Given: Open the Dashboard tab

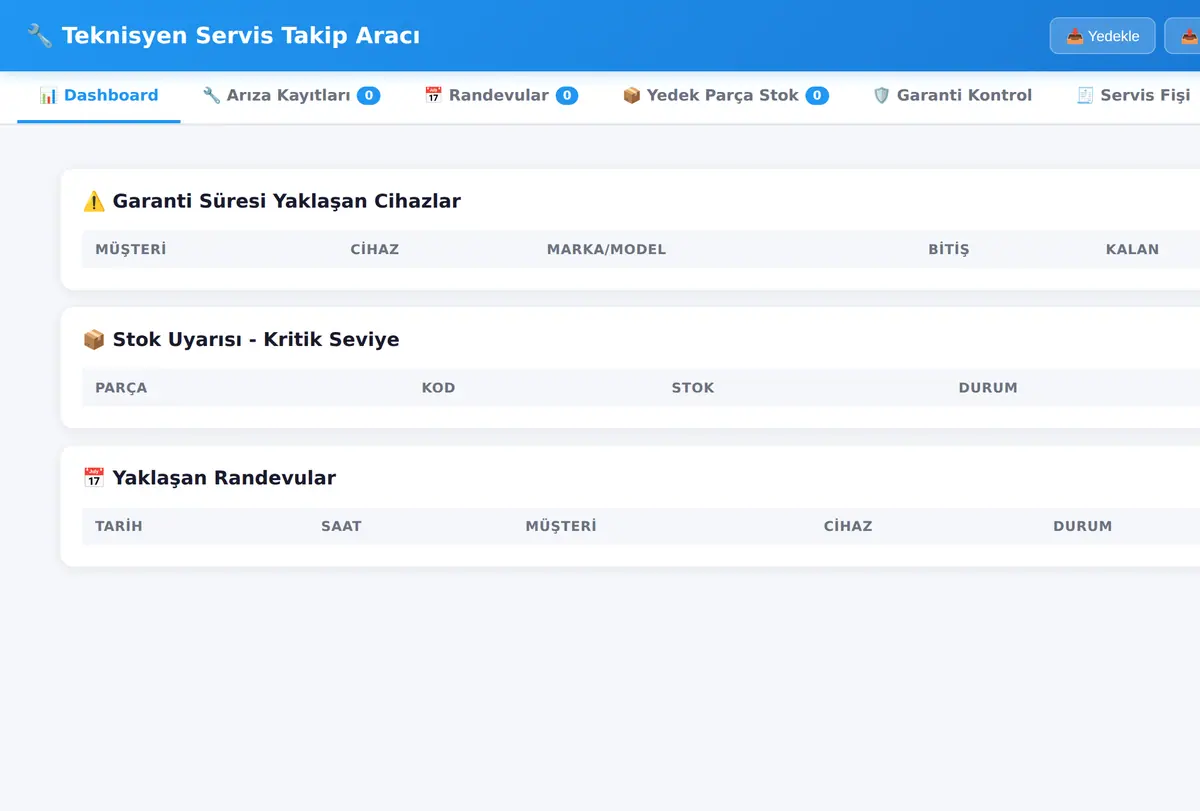Looking at the screenshot, I should click(99, 96).
